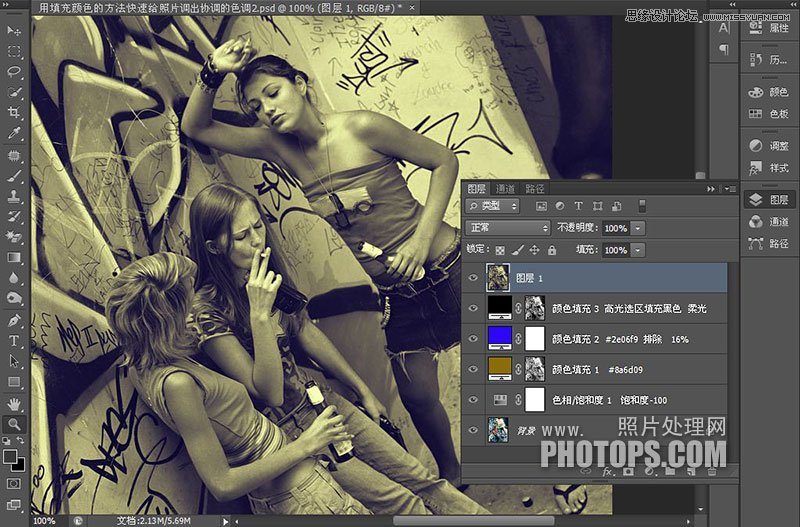Image resolution: width=800 pixels, height=527 pixels.
Task: Select the Rectangular Marquee tool
Action: [14, 52]
